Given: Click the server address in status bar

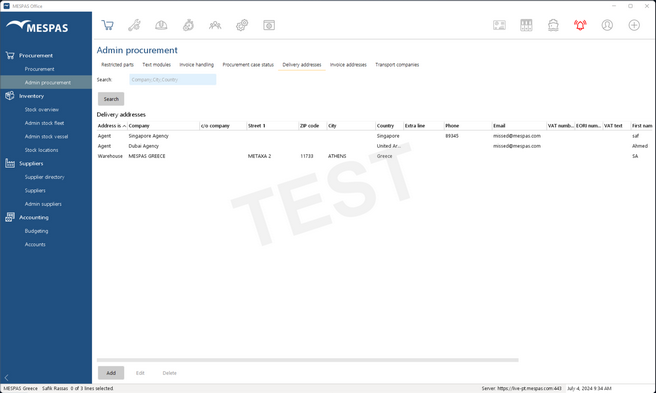Looking at the screenshot, I should [521, 388].
